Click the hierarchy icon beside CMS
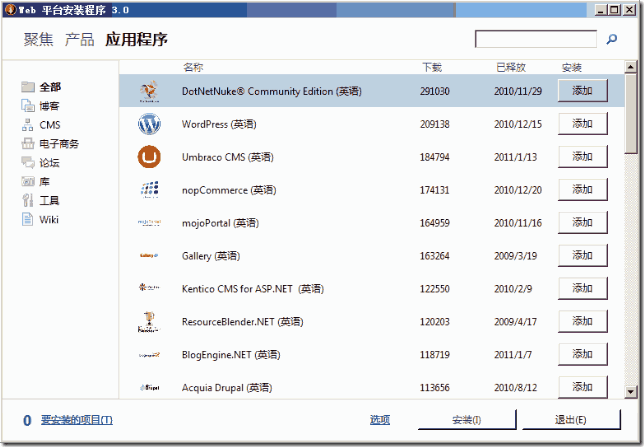Screen dimensions: 644x447 coord(28,125)
